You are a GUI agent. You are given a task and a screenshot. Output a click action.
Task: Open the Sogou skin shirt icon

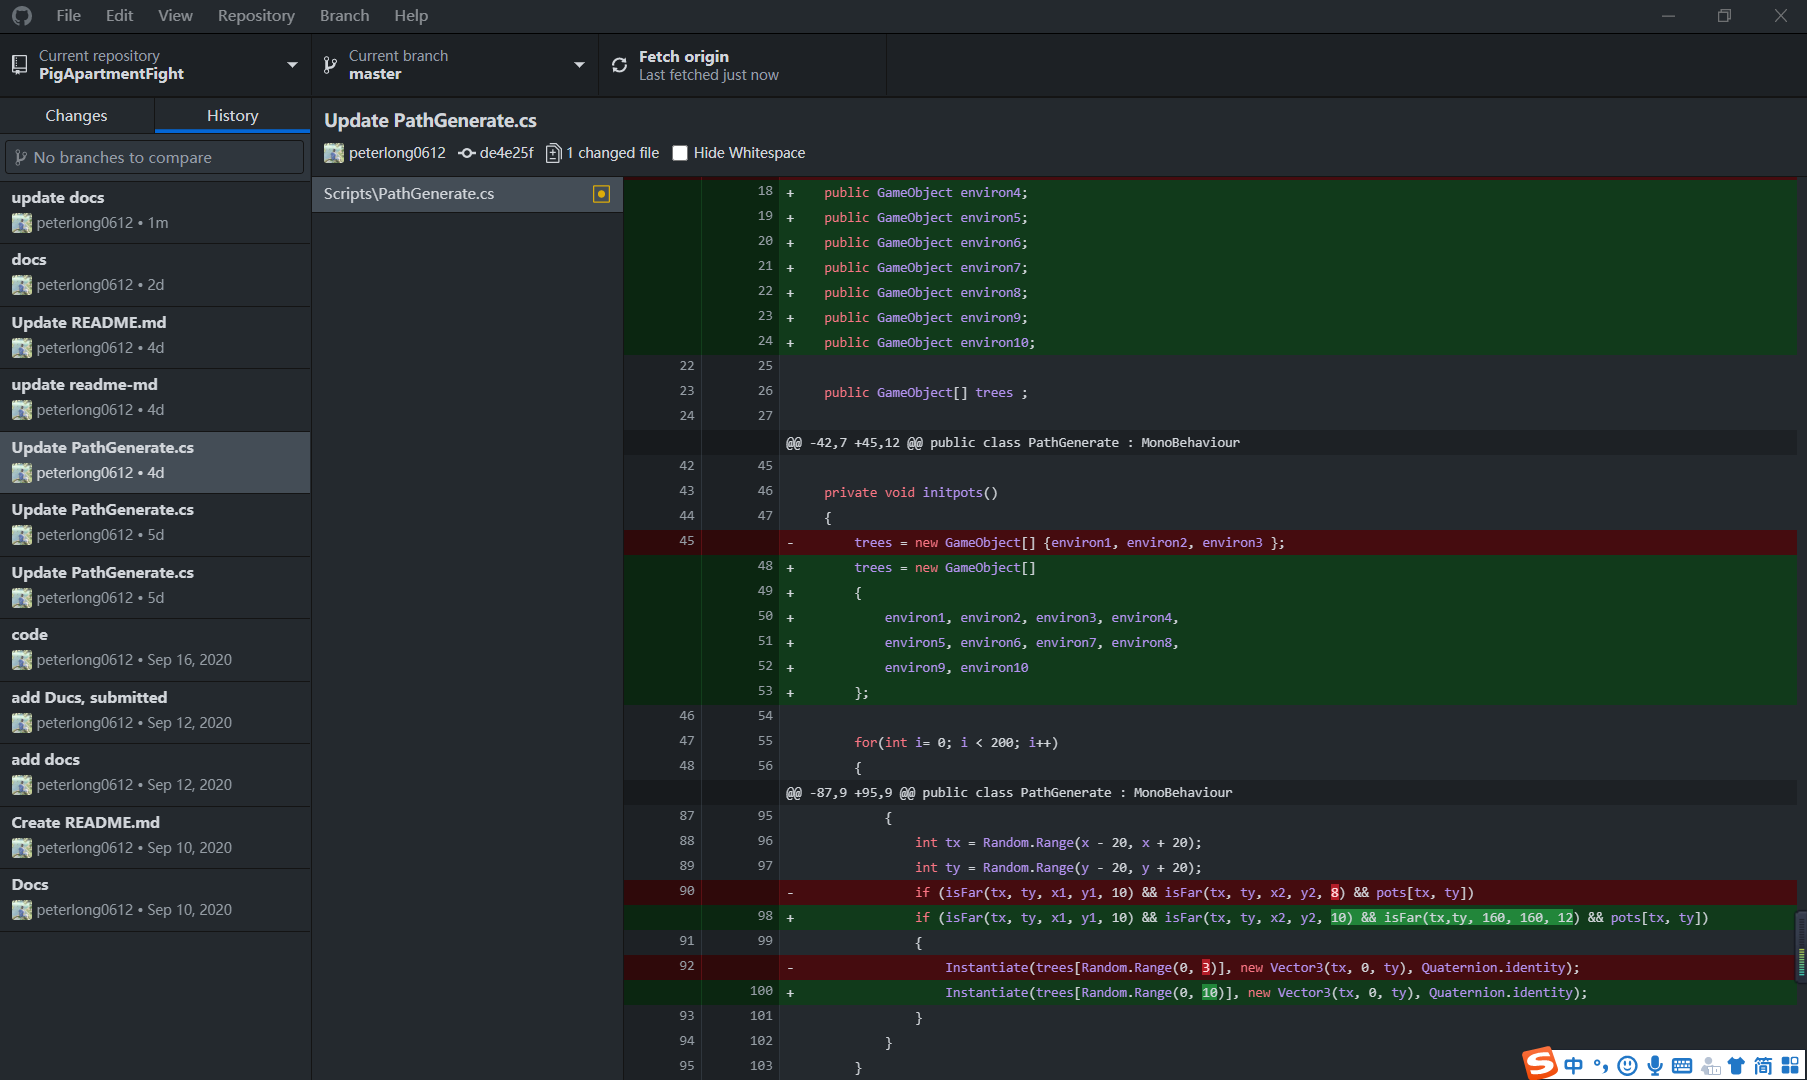pos(1736,1066)
